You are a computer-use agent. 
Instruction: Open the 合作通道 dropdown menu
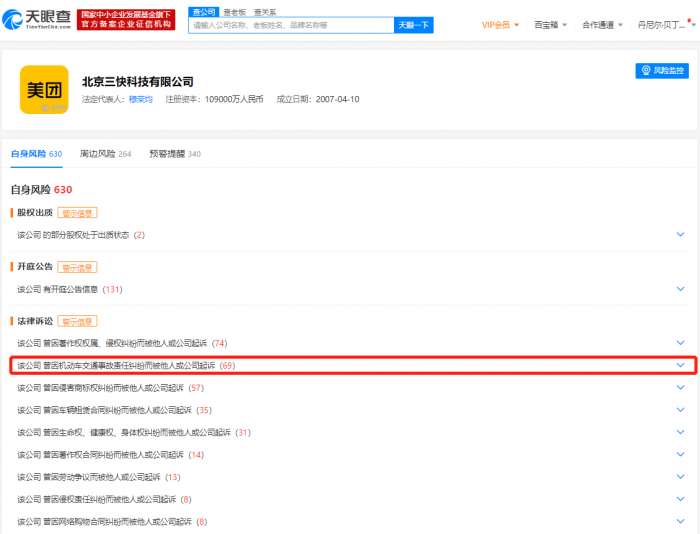click(x=602, y=25)
